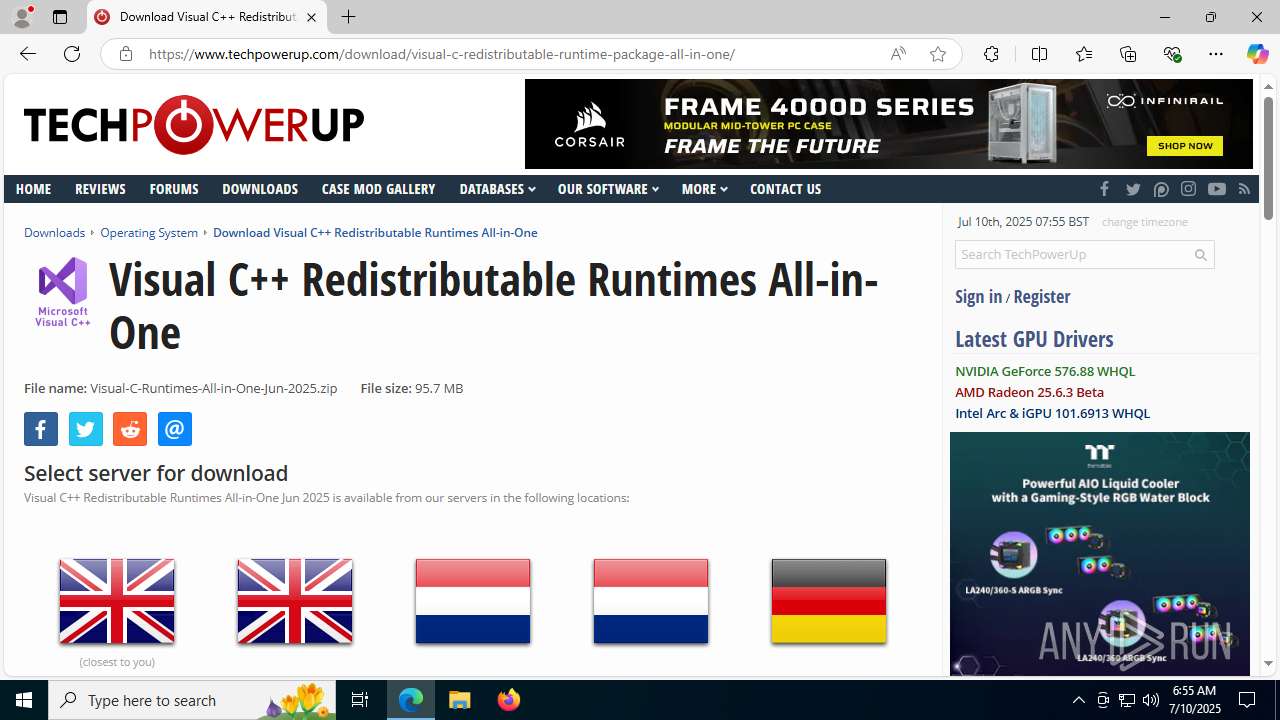Enable Split screen view

click(x=1039, y=54)
